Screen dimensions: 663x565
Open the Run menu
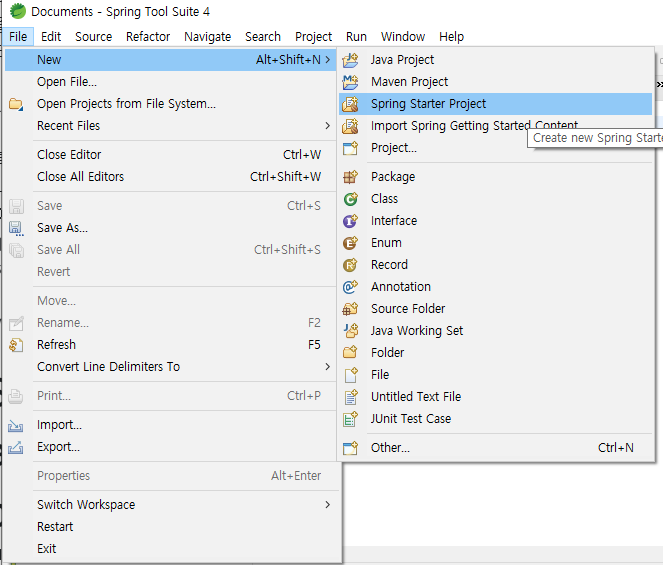tap(356, 37)
